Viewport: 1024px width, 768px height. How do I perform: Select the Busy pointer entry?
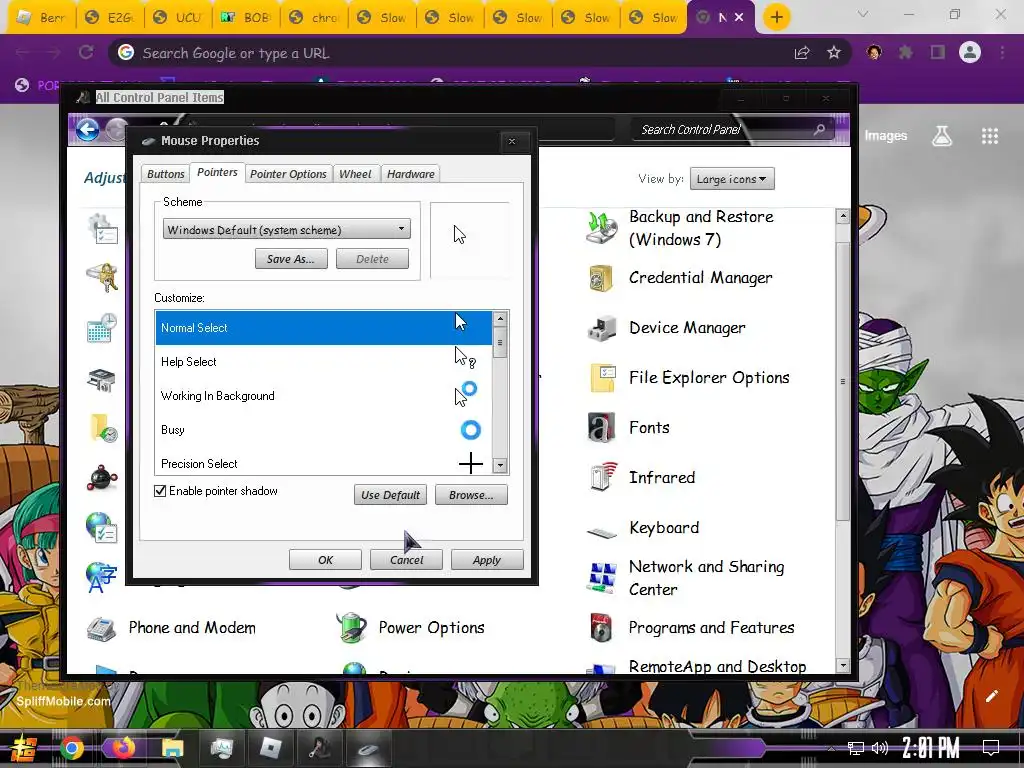[324, 430]
